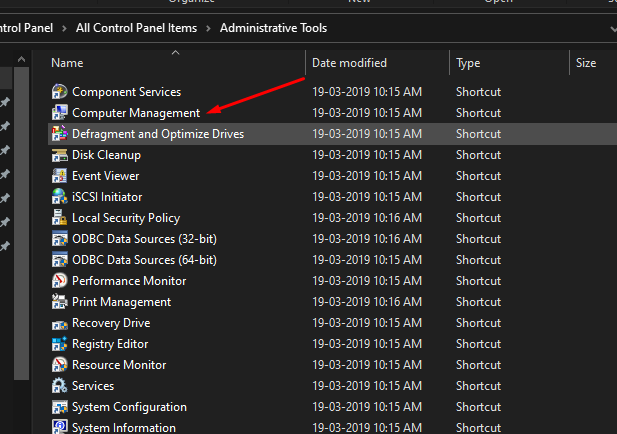Image resolution: width=617 pixels, height=434 pixels.
Task: Click Shortcut type of Event Viewer row
Action: [478, 176]
